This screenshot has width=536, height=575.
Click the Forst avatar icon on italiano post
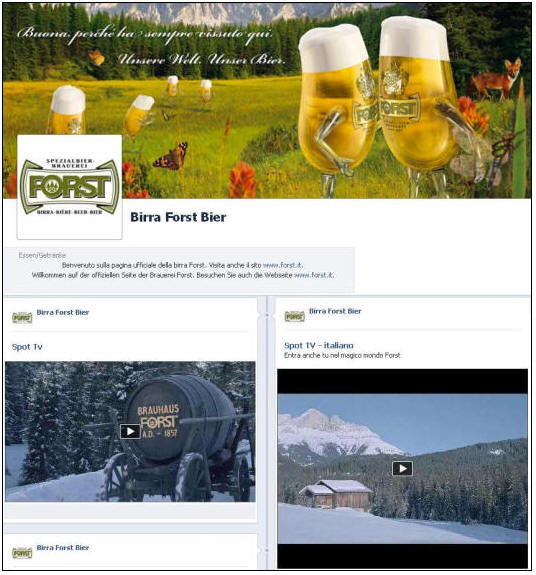pyautogui.click(x=294, y=316)
